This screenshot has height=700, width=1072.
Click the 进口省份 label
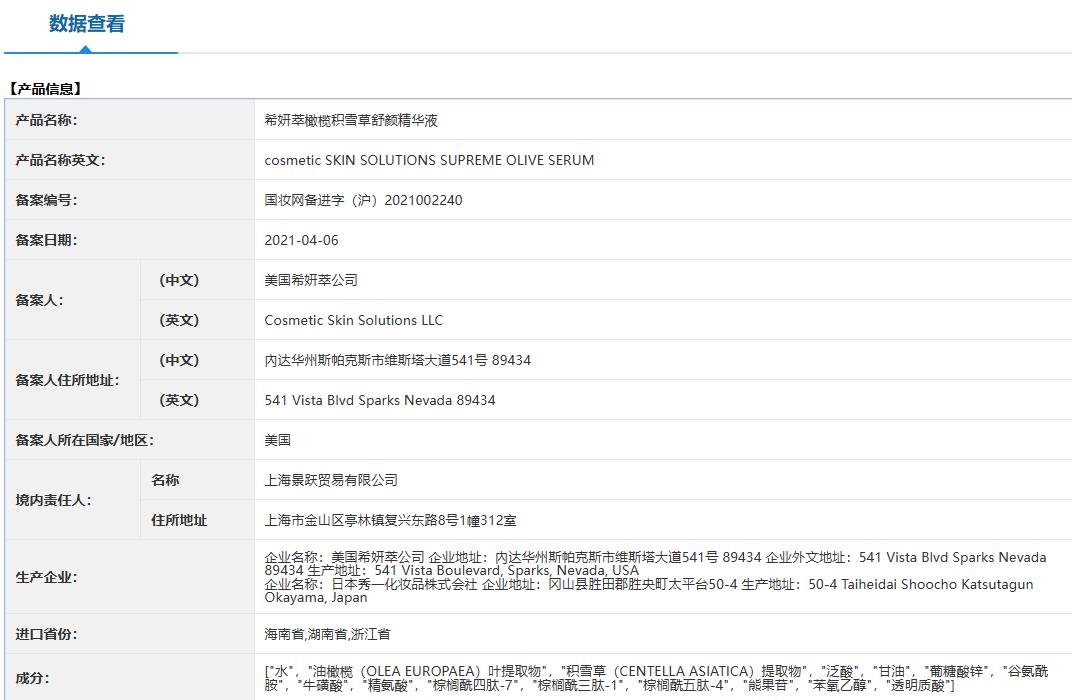click(46, 634)
